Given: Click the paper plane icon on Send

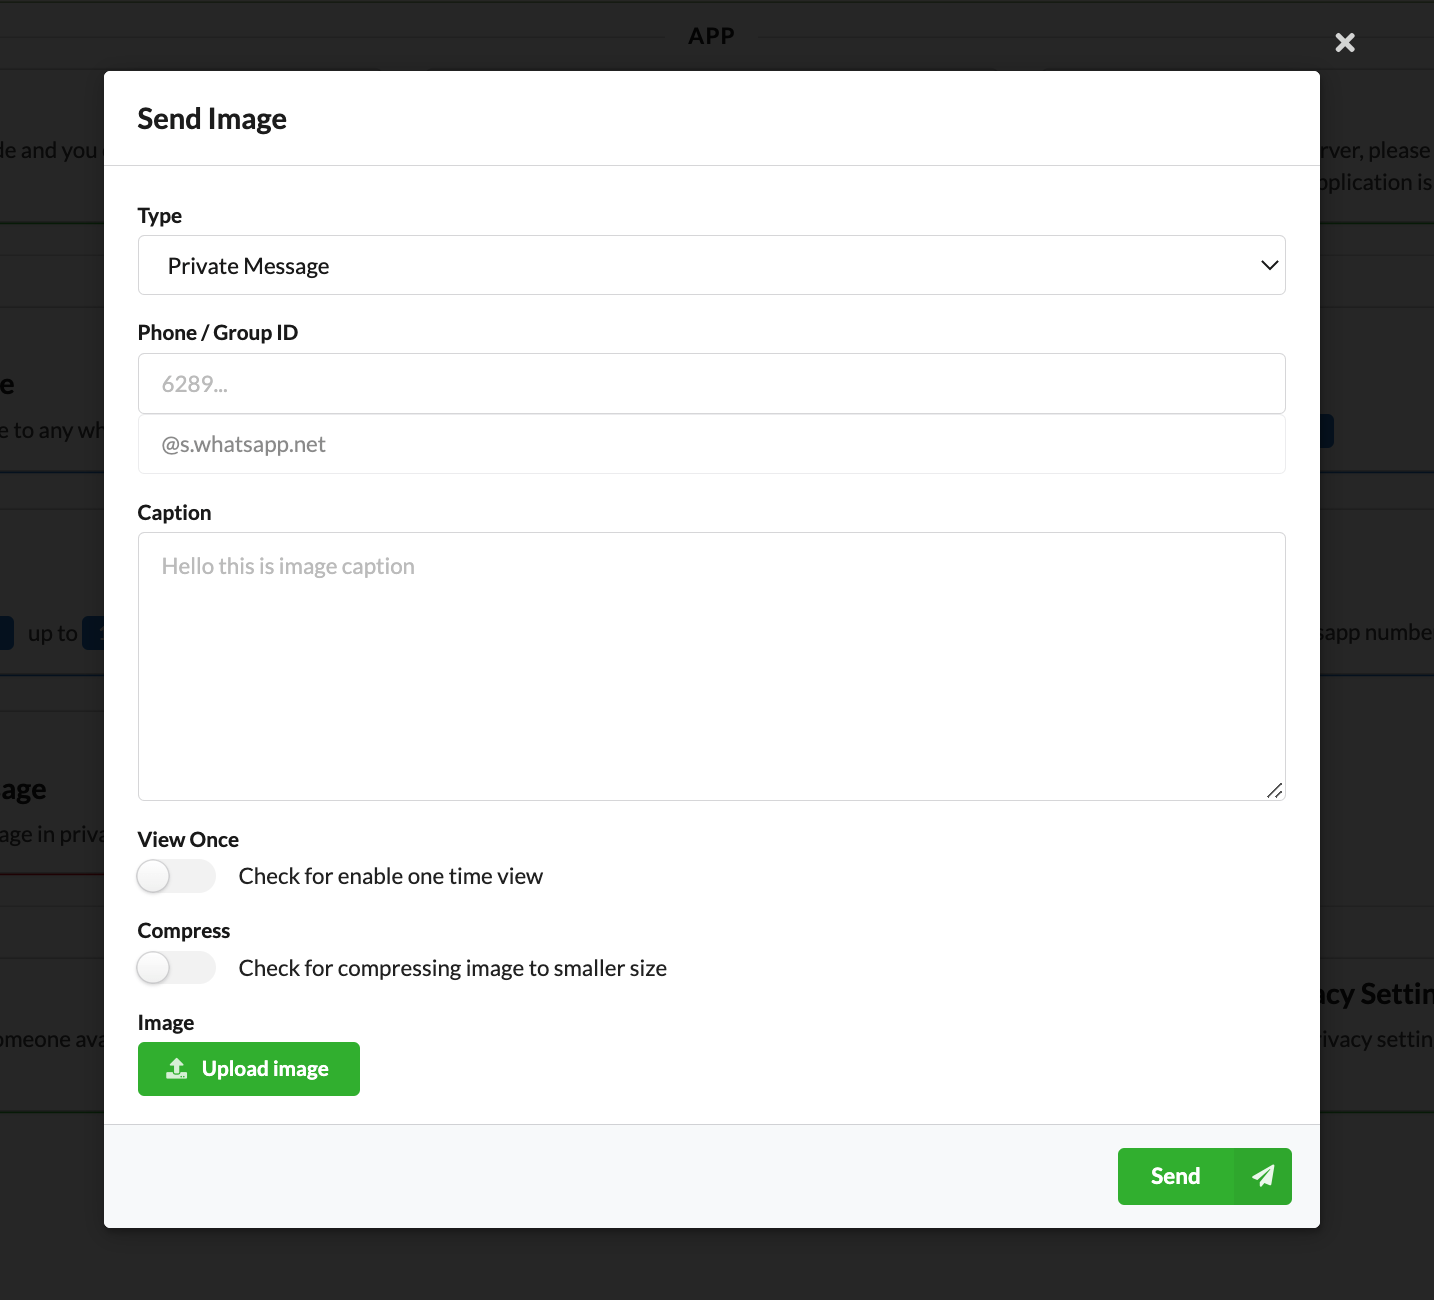Looking at the screenshot, I should tap(1263, 1176).
